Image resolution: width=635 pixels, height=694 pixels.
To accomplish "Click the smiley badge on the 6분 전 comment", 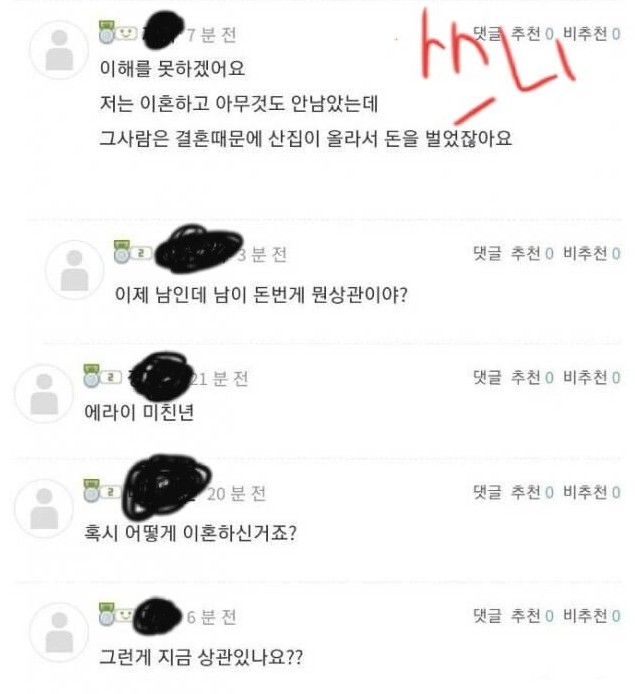I will pos(126,614).
